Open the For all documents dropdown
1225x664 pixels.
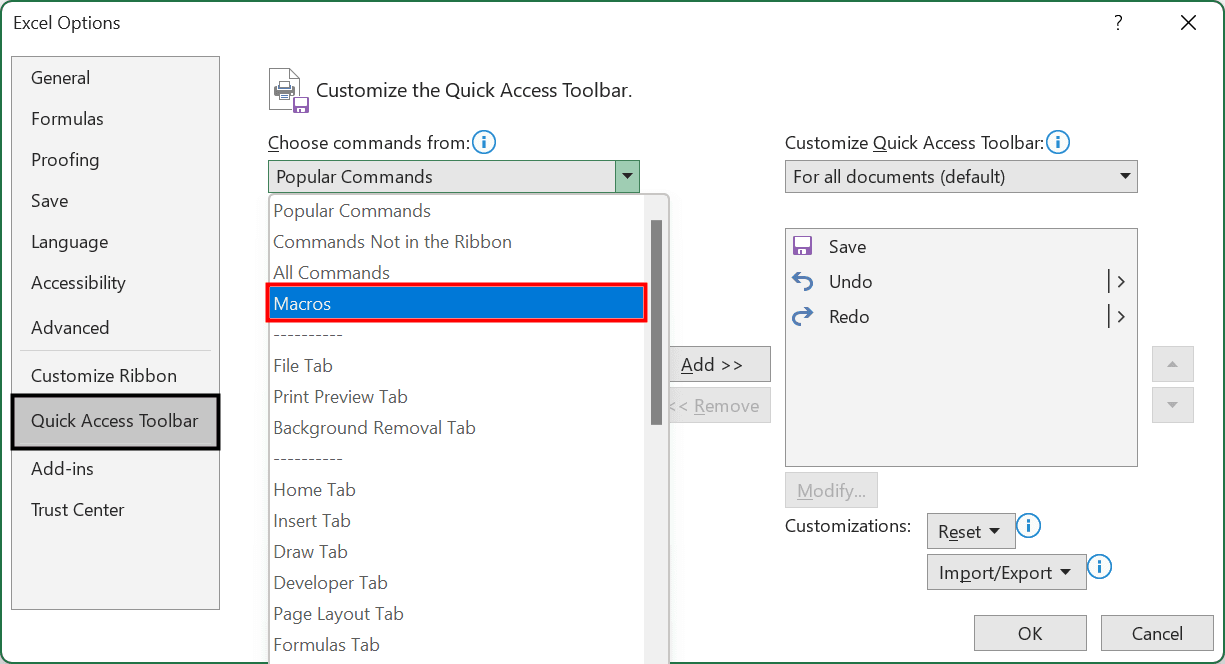pyautogui.click(x=961, y=176)
